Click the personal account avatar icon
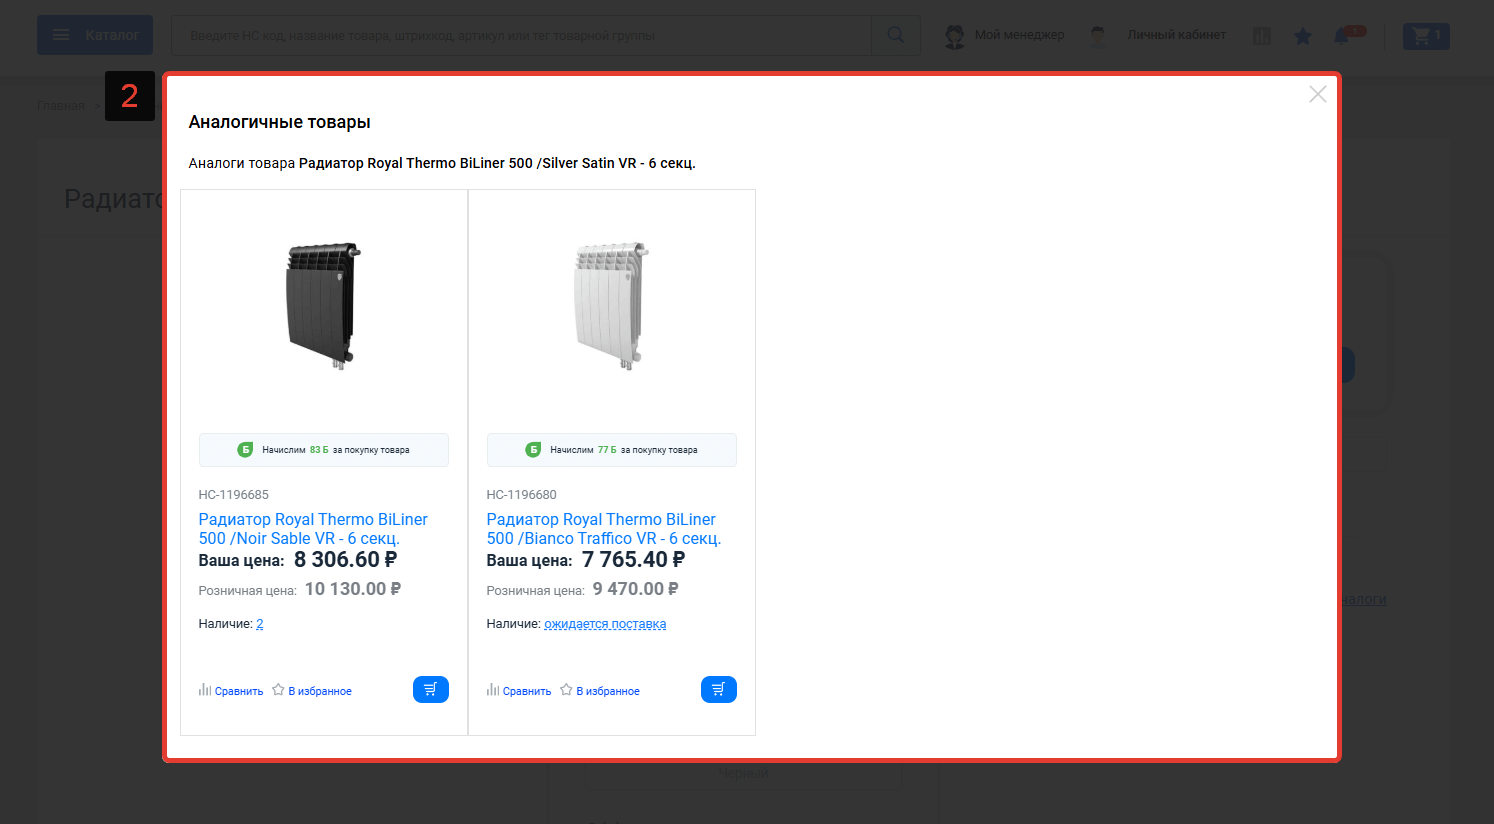 (x=1098, y=37)
